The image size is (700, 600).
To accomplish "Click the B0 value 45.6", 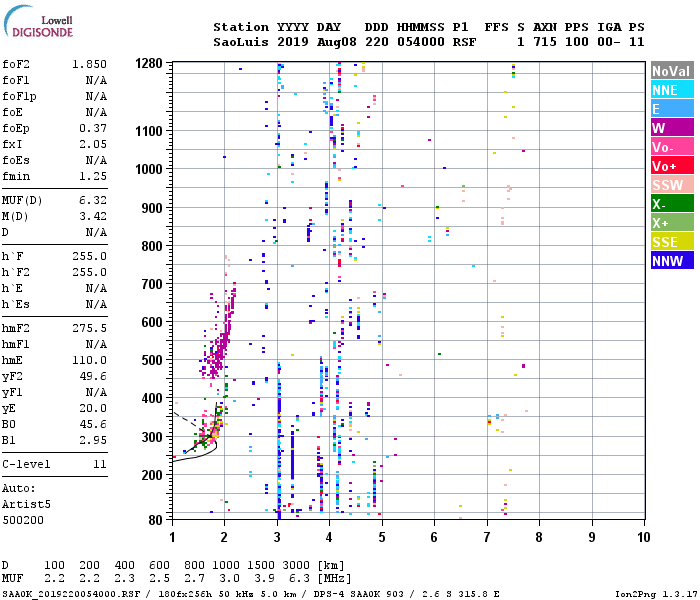I will [x=93, y=424].
